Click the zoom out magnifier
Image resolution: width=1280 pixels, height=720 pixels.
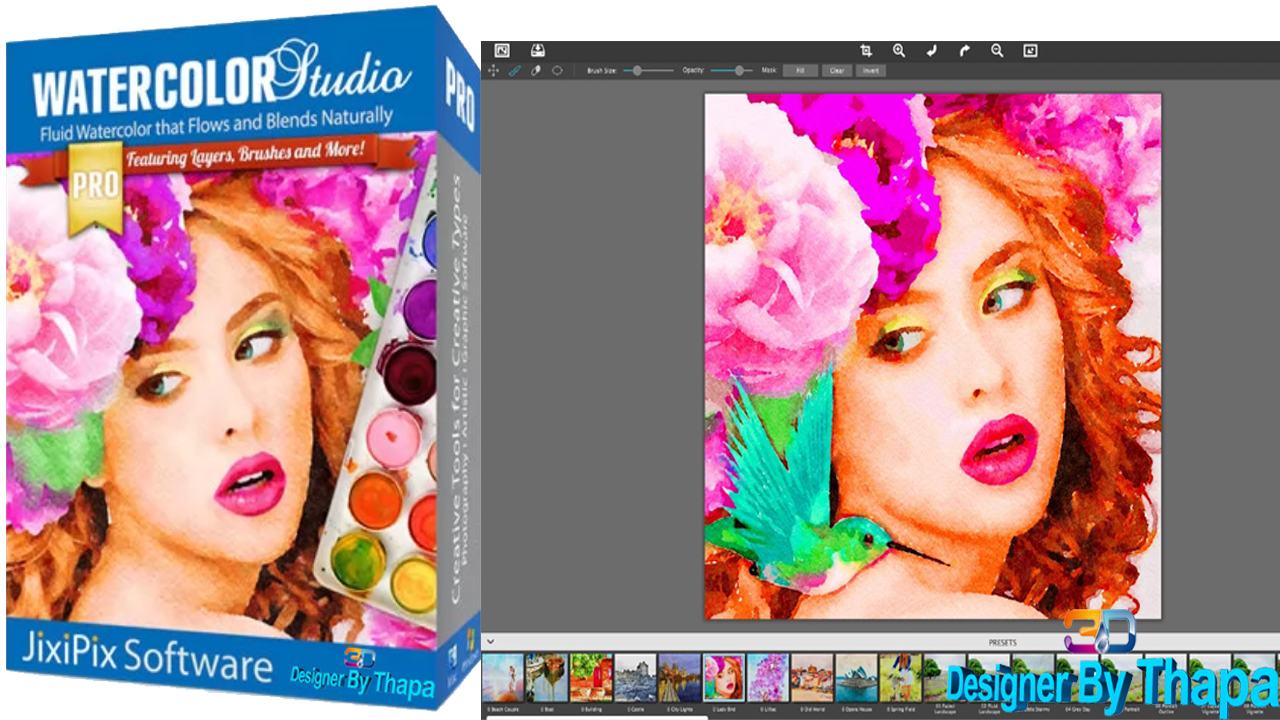pos(997,50)
